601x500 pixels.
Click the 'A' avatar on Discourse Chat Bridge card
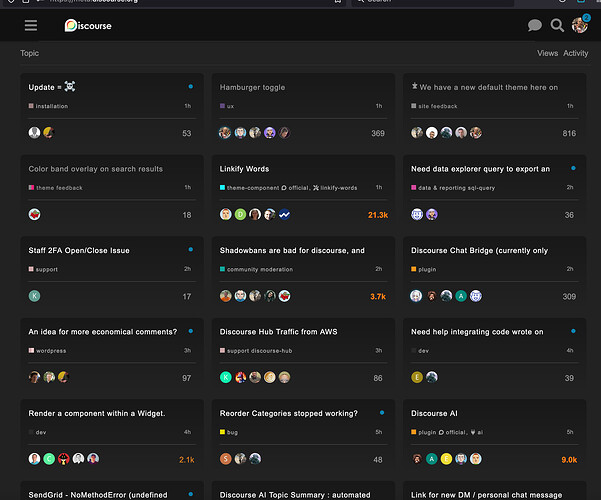(x=461, y=296)
